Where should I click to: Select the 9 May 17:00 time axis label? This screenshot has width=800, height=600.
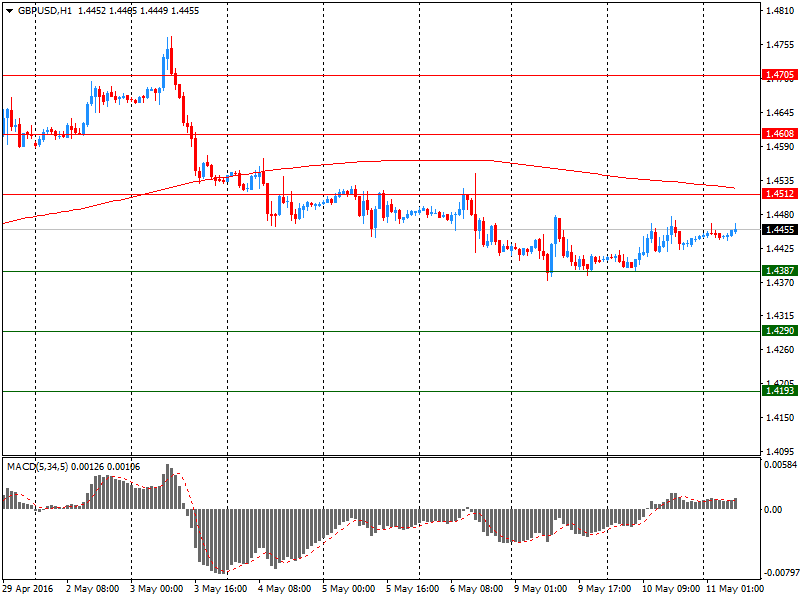pos(605,589)
